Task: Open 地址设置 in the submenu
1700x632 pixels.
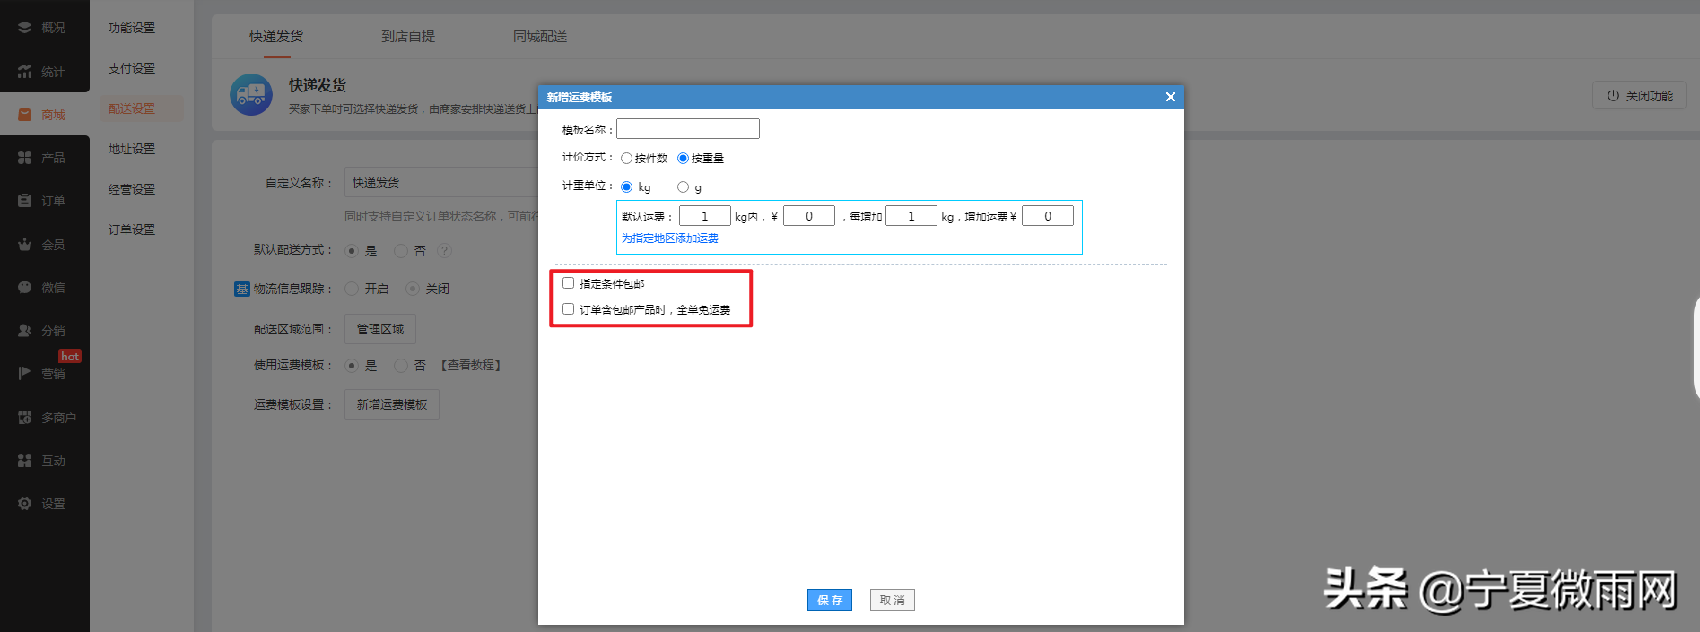Action: pos(132,148)
